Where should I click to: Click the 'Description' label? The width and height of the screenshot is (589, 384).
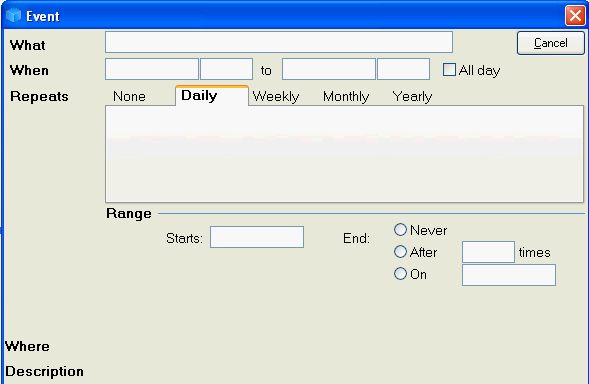pyautogui.click(x=44, y=372)
